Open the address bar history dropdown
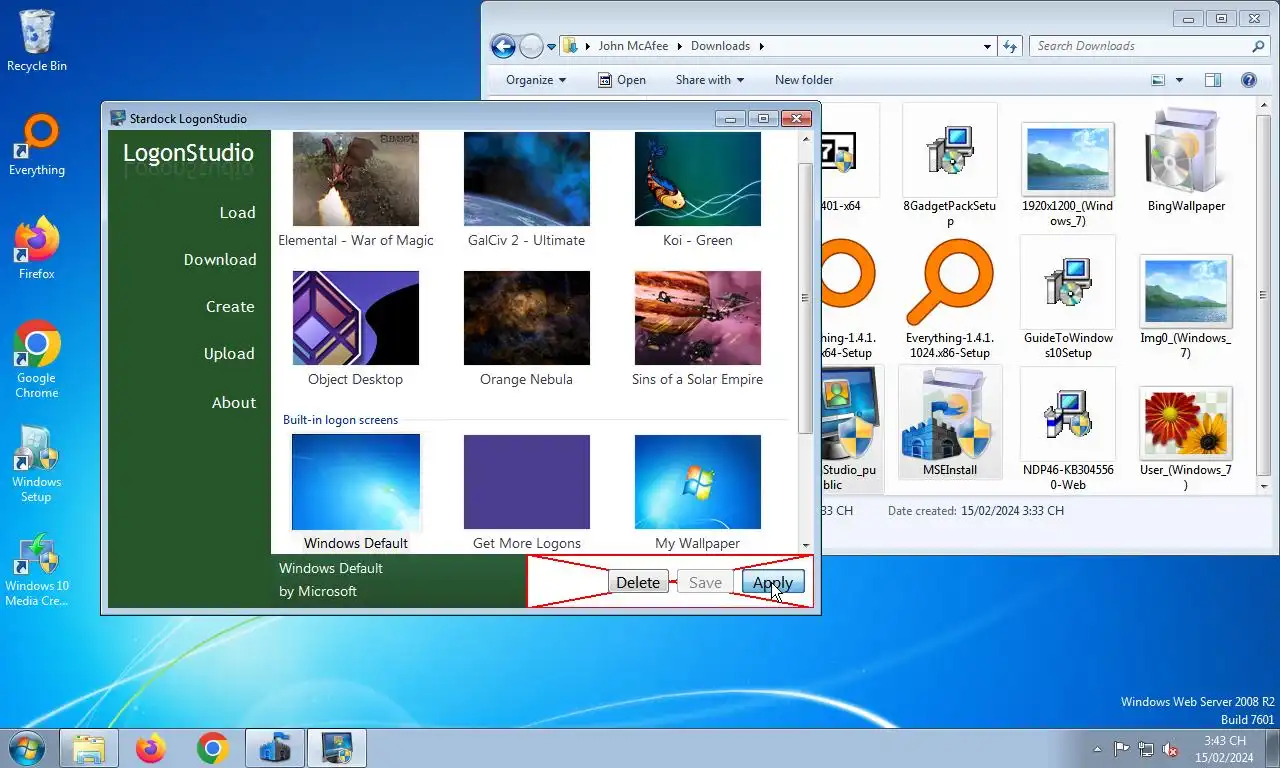1280x768 pixels. coord(987,46)
